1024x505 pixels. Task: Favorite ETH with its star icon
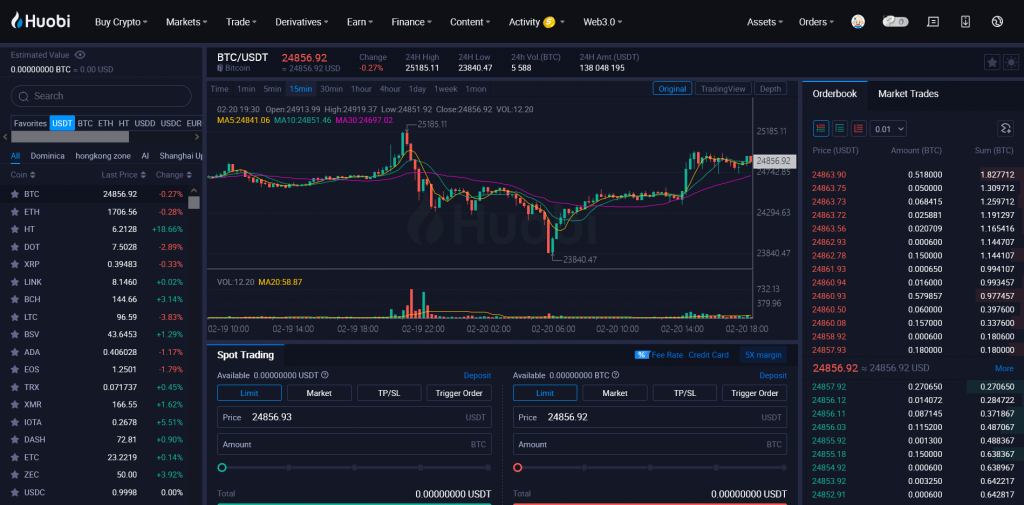click(14, 212)
